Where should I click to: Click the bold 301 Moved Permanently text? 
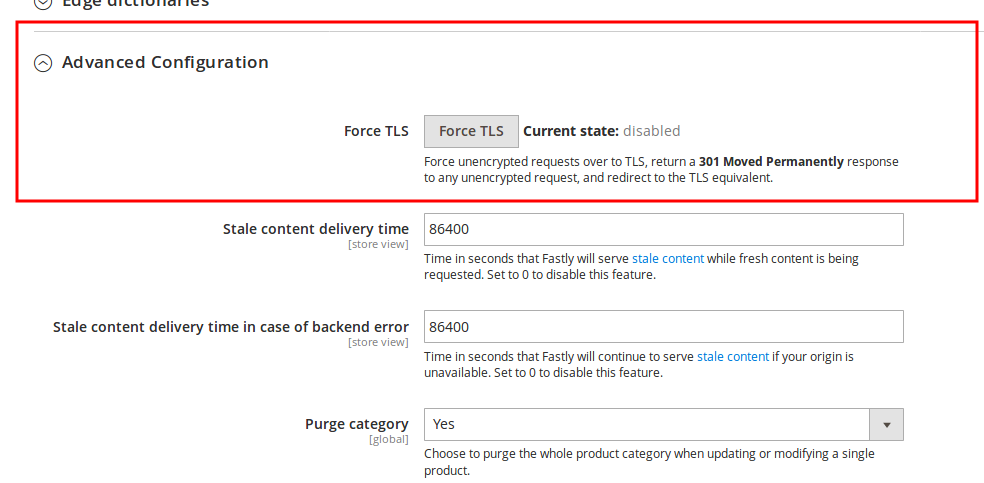pos(771,162)
